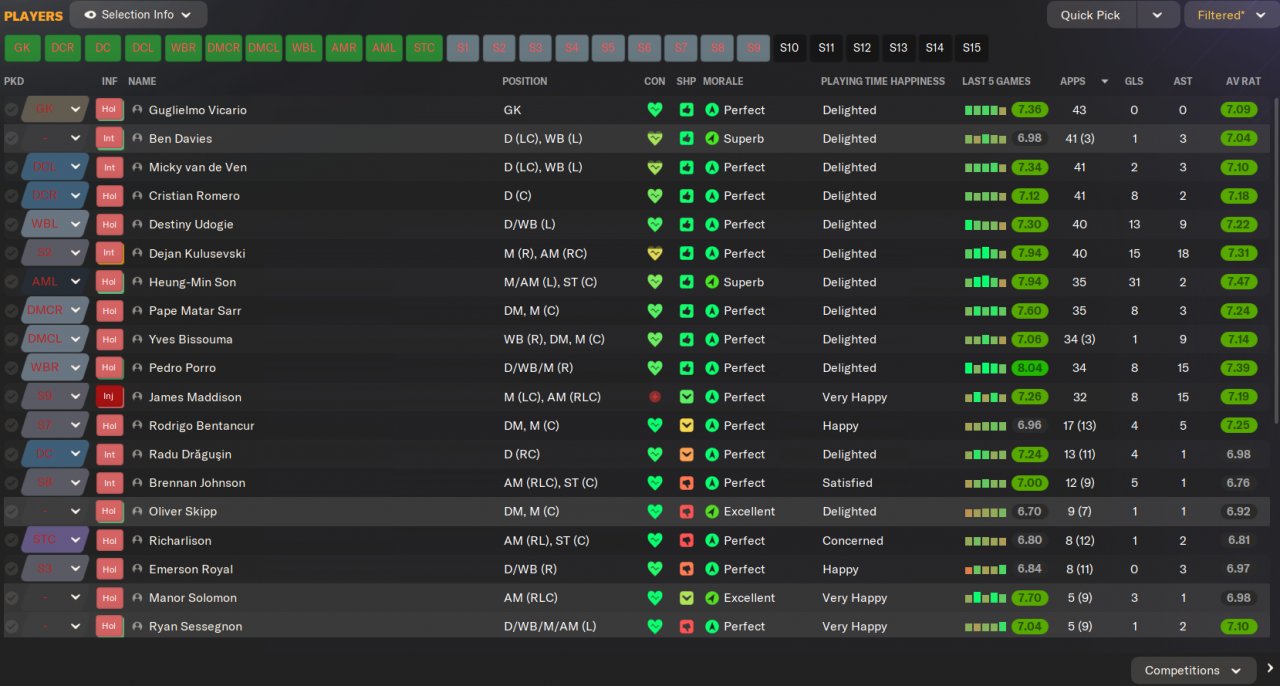Select the S10 substitute slot button
Screen dimensions: 1280x686
pyautogui.click(x=790, y=48)
